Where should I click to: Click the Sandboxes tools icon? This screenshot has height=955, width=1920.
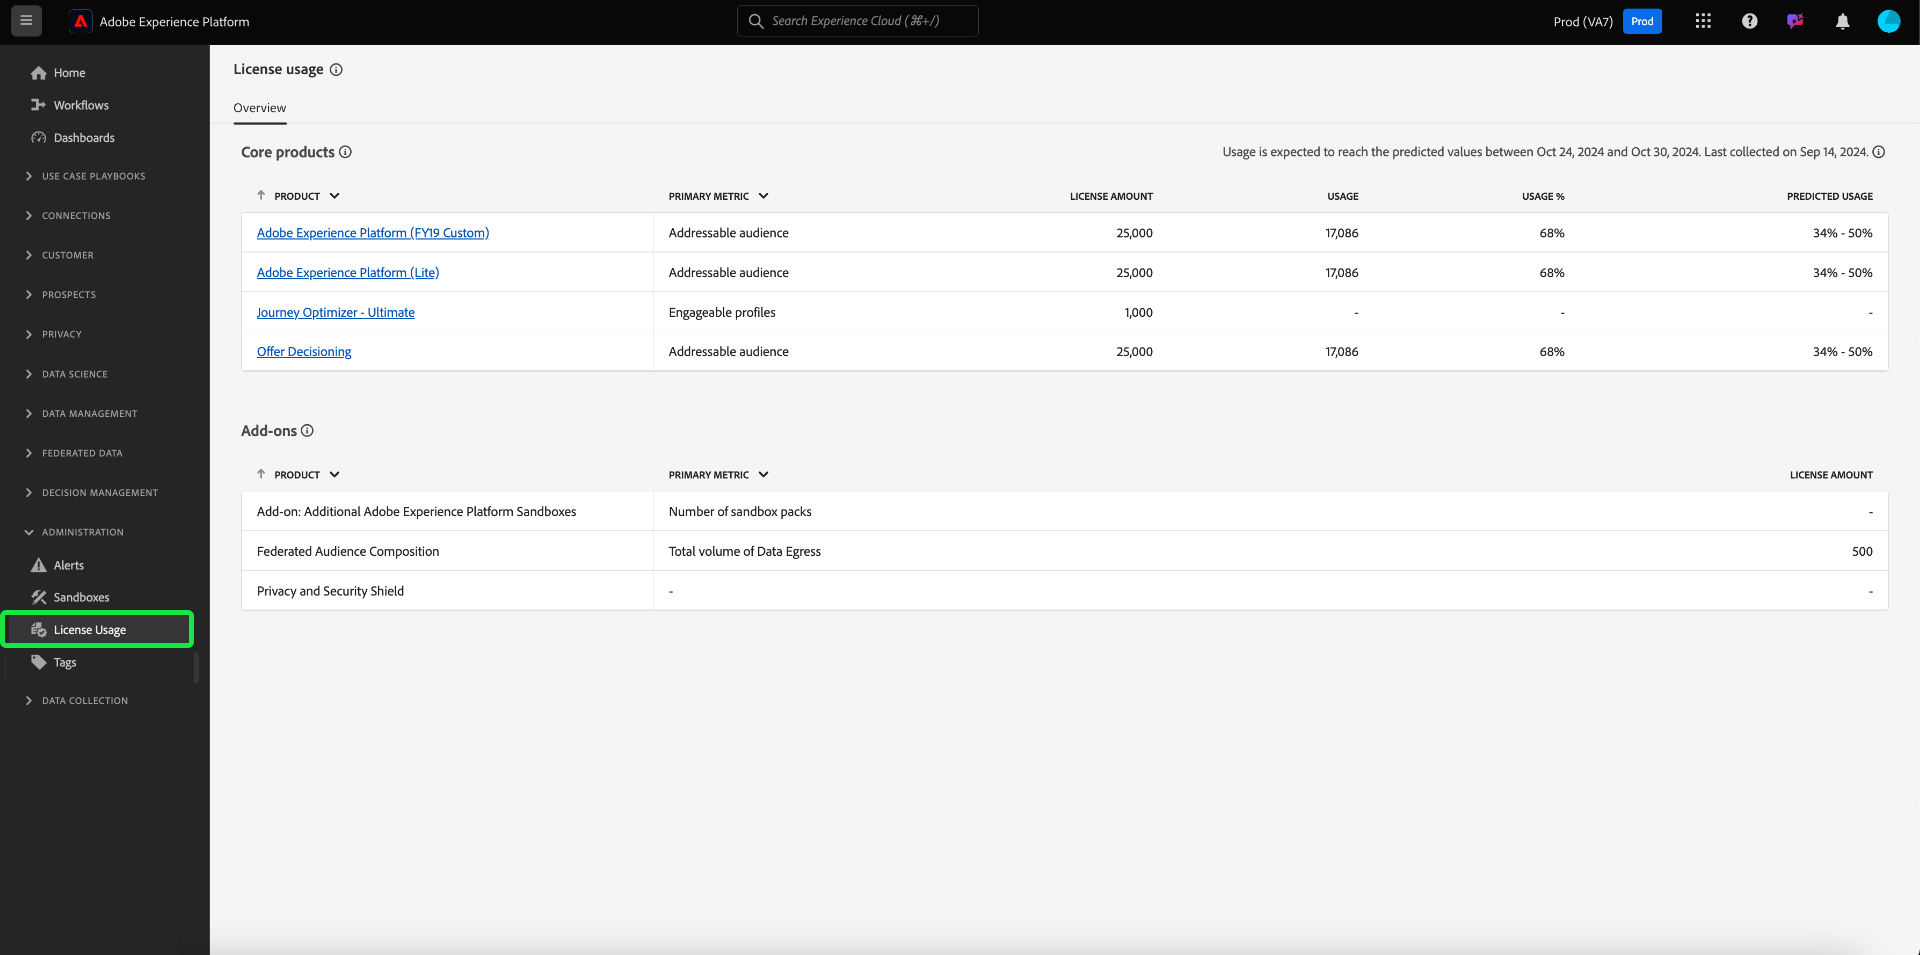[39, 597]
